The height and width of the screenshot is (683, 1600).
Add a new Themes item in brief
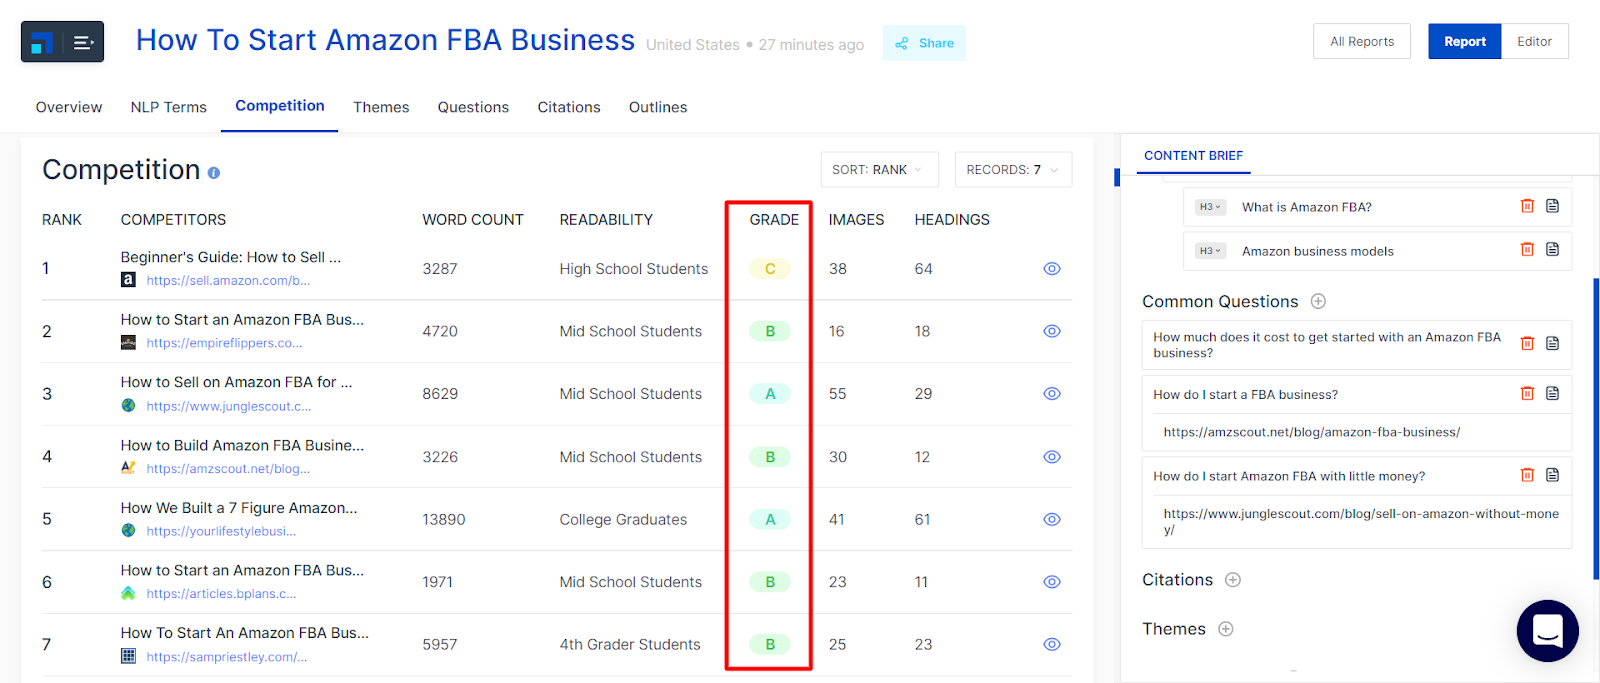(x=1226, y=629)
